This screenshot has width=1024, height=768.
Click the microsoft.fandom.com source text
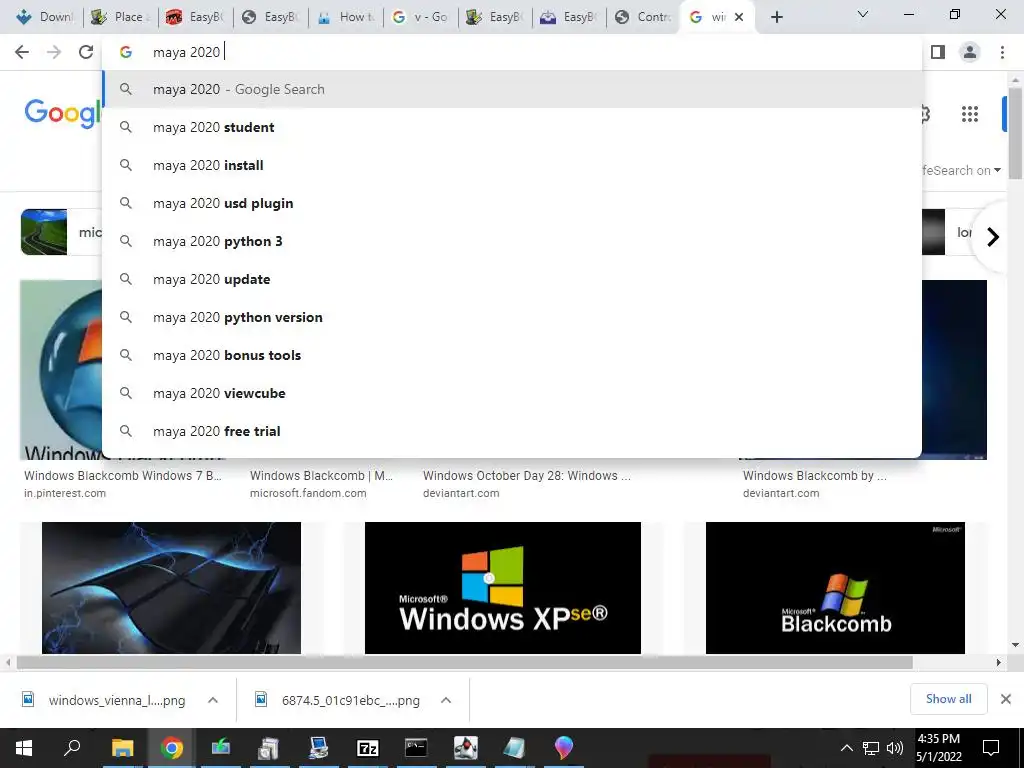click(x=308, y=493)
